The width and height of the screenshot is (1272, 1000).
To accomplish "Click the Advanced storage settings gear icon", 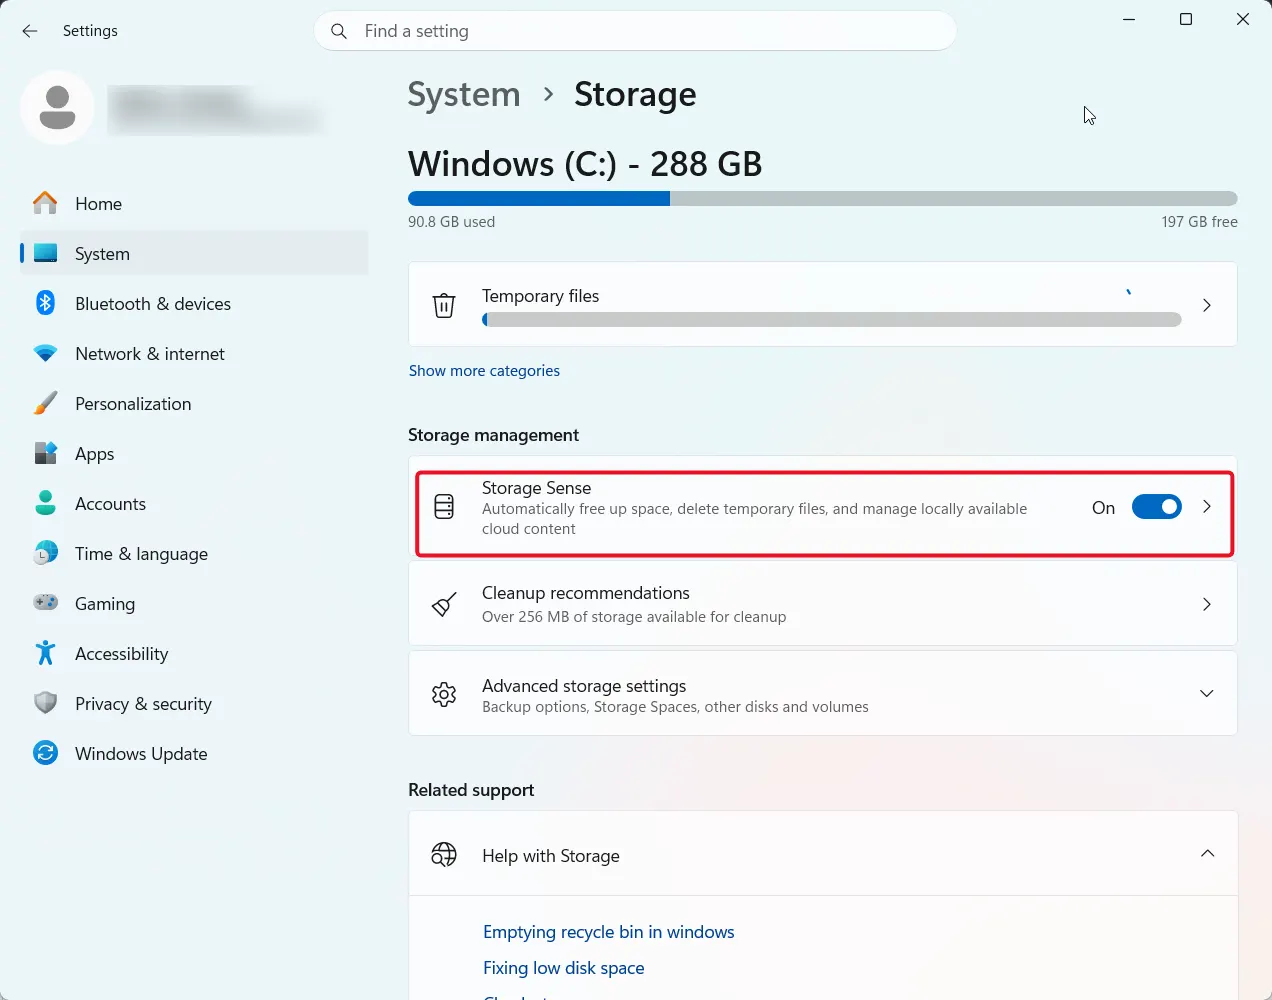I will [444, 694].
